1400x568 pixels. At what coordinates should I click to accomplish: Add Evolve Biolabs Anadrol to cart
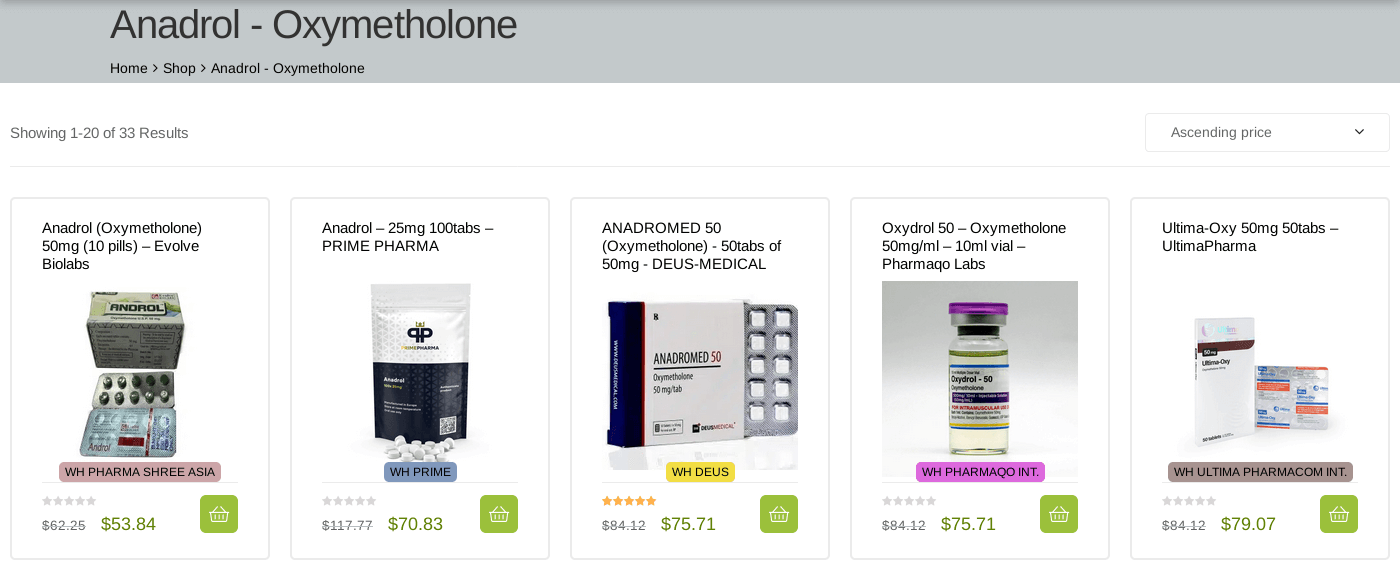pos(219,514)
